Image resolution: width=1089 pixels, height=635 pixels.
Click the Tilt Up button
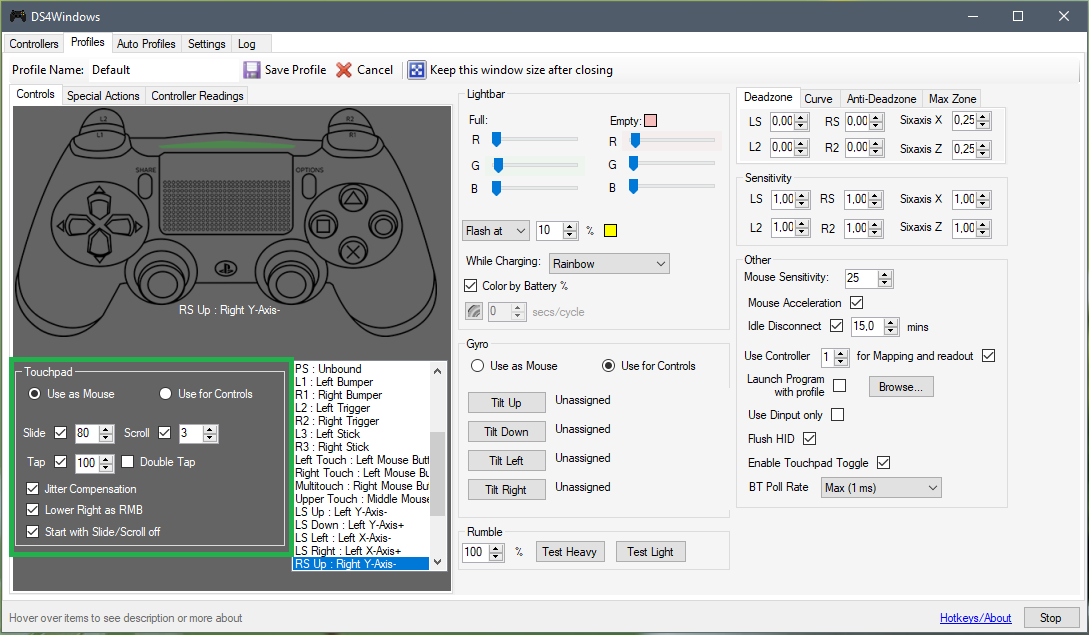coord(506,403)
